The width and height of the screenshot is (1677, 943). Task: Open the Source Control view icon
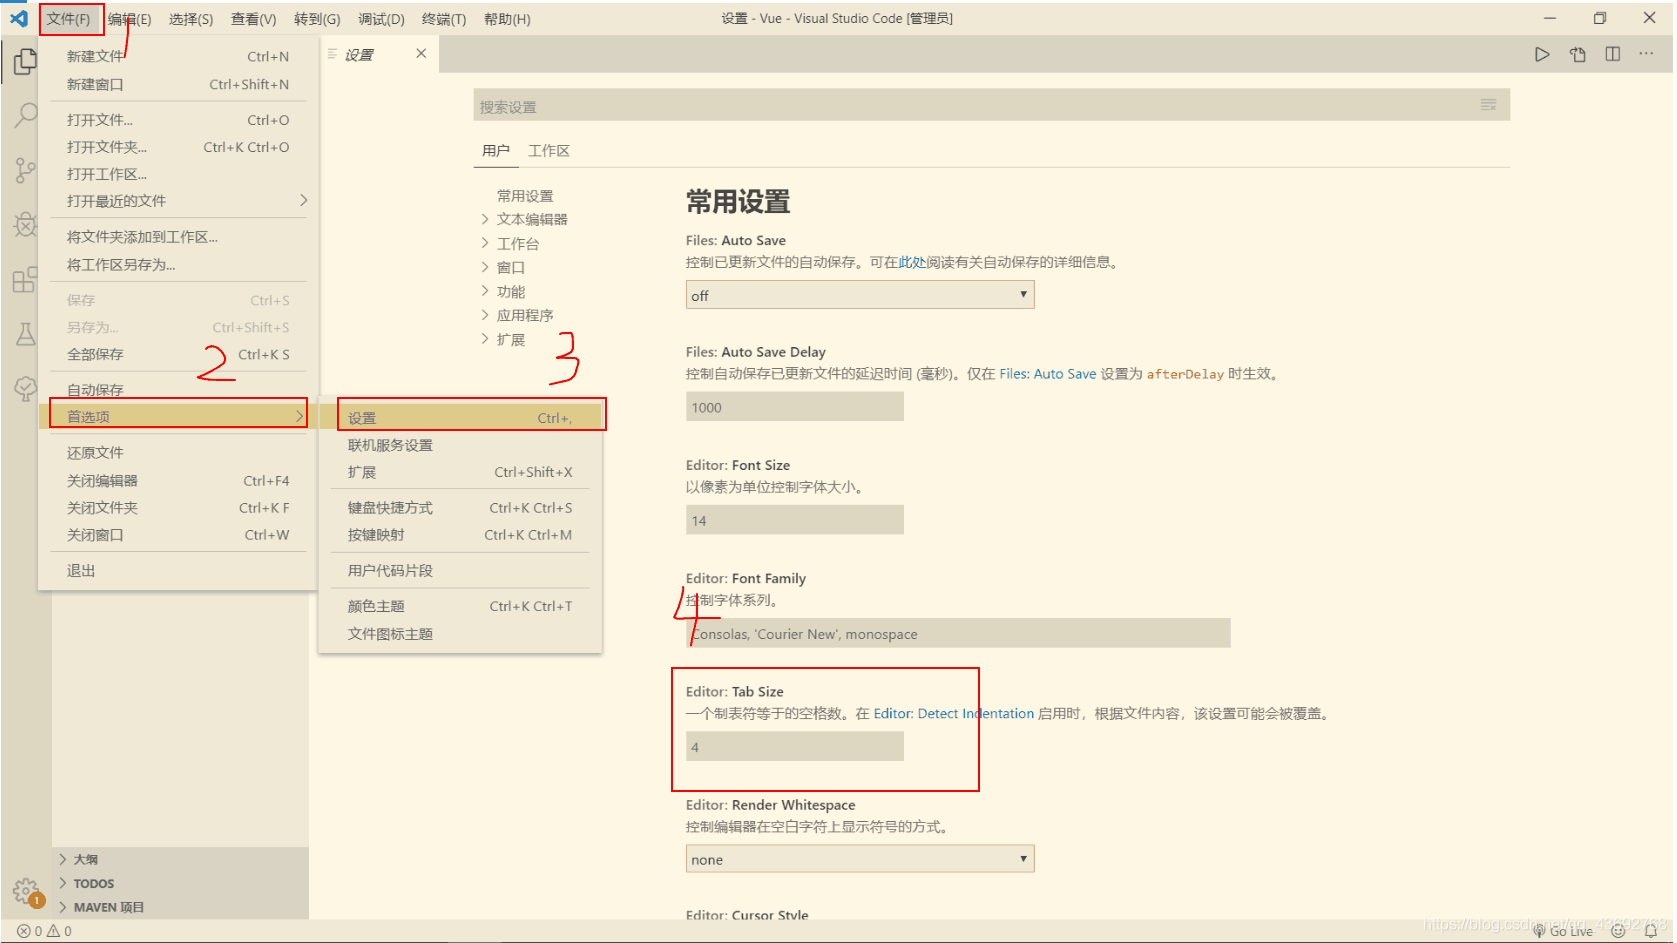click(x=25, y=170)
